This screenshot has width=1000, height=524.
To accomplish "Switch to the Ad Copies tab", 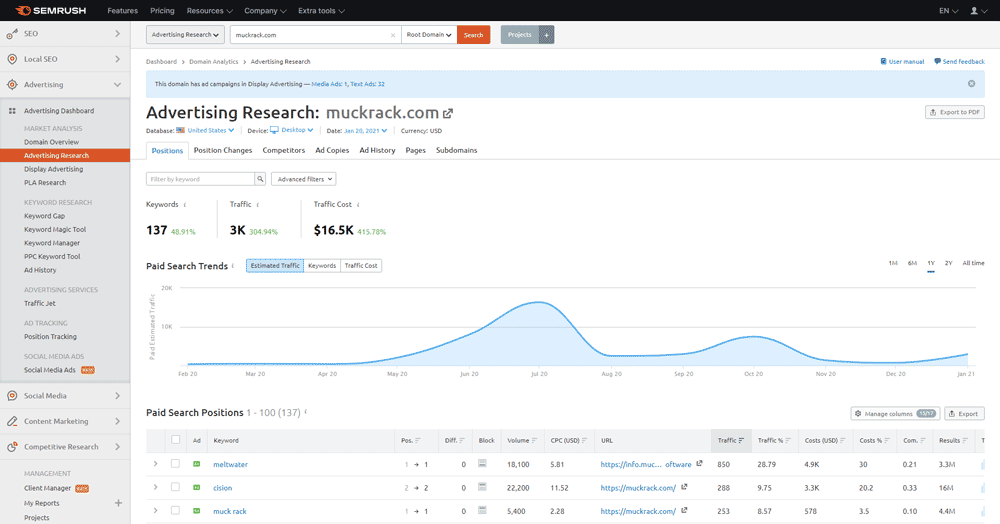I will tap(332, 150).
